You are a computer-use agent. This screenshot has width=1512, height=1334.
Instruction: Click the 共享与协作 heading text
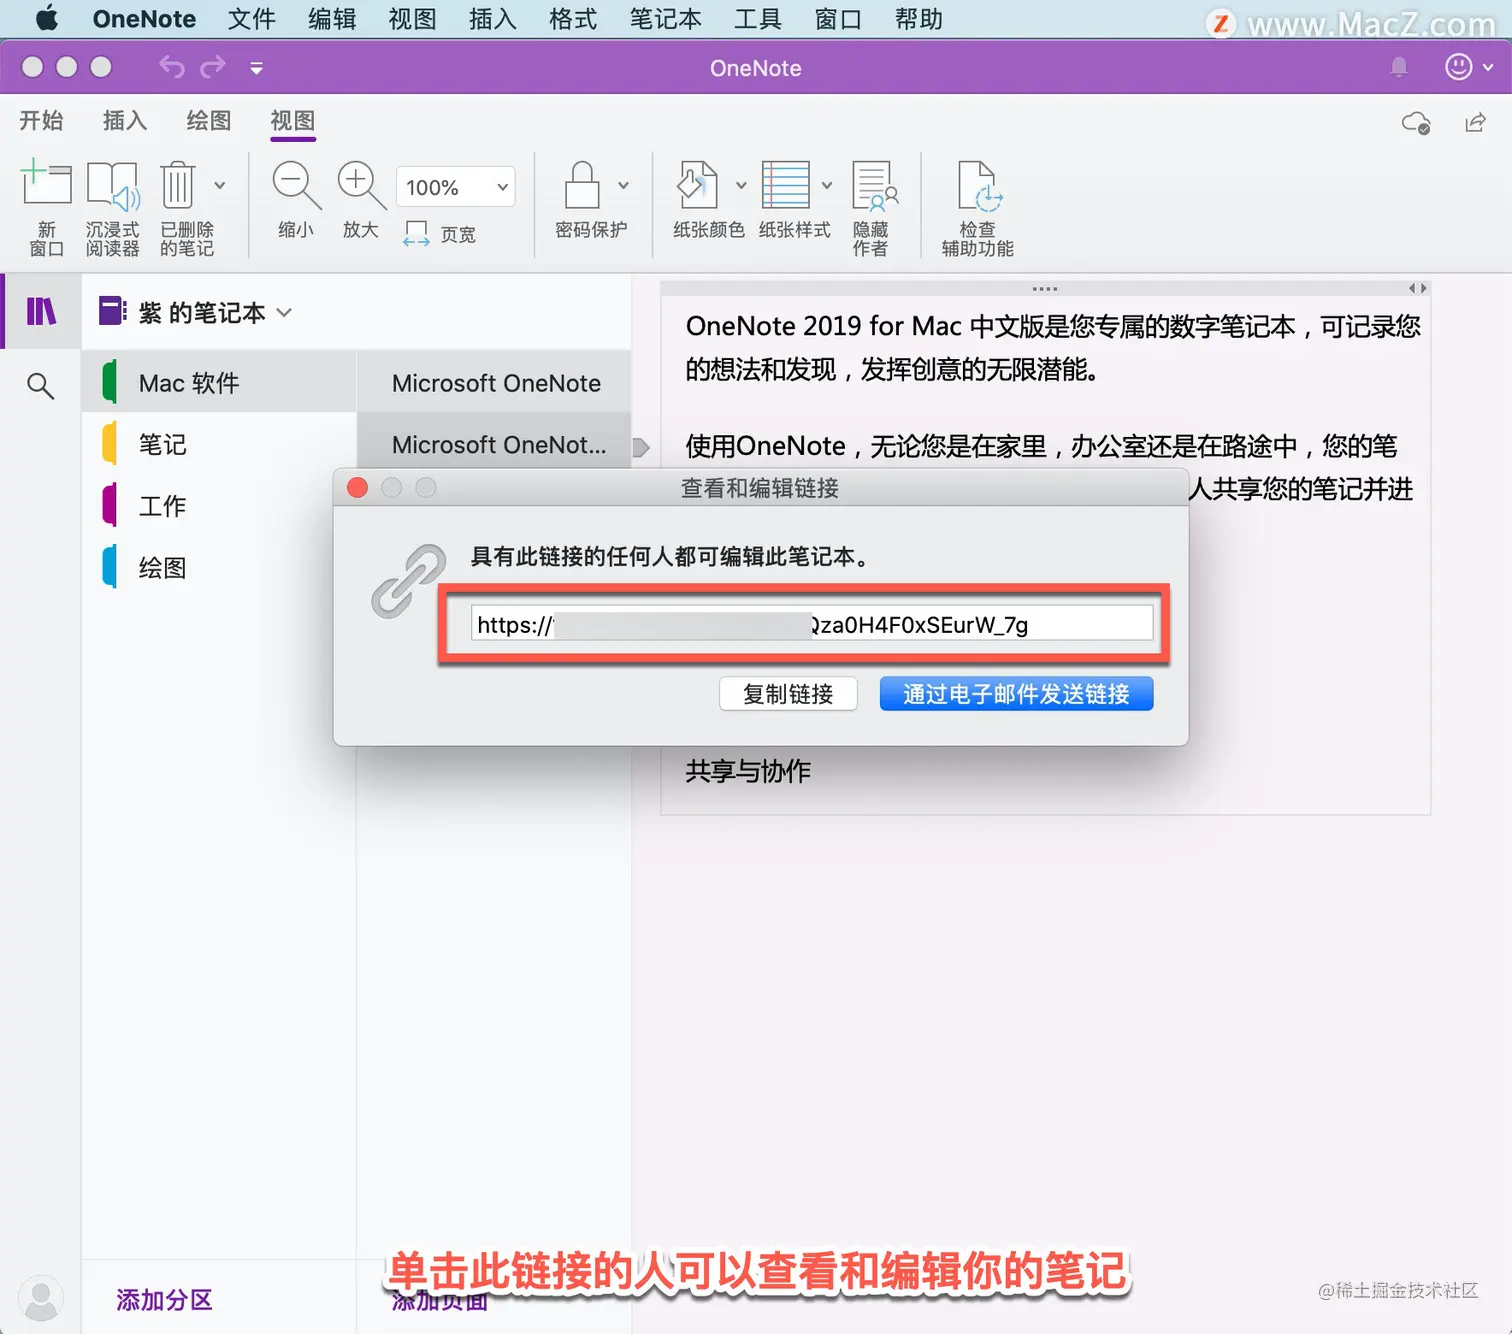coord(748,771)
